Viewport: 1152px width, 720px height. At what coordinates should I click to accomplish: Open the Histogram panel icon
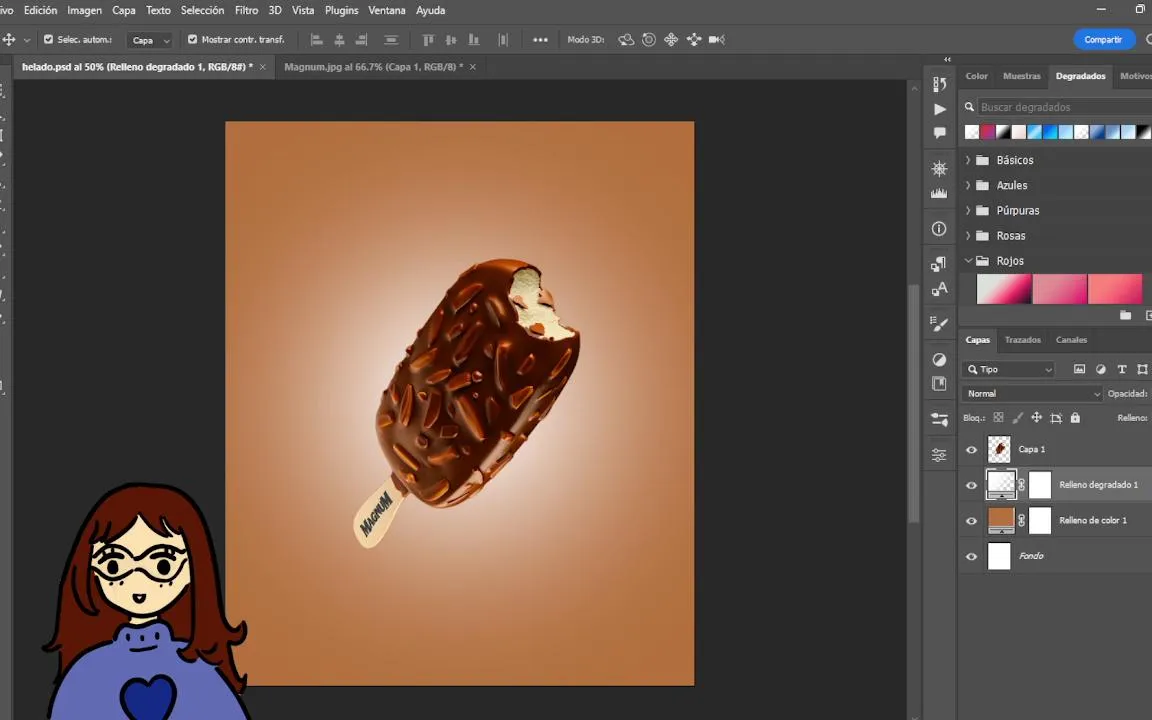[x=939, y=193]
